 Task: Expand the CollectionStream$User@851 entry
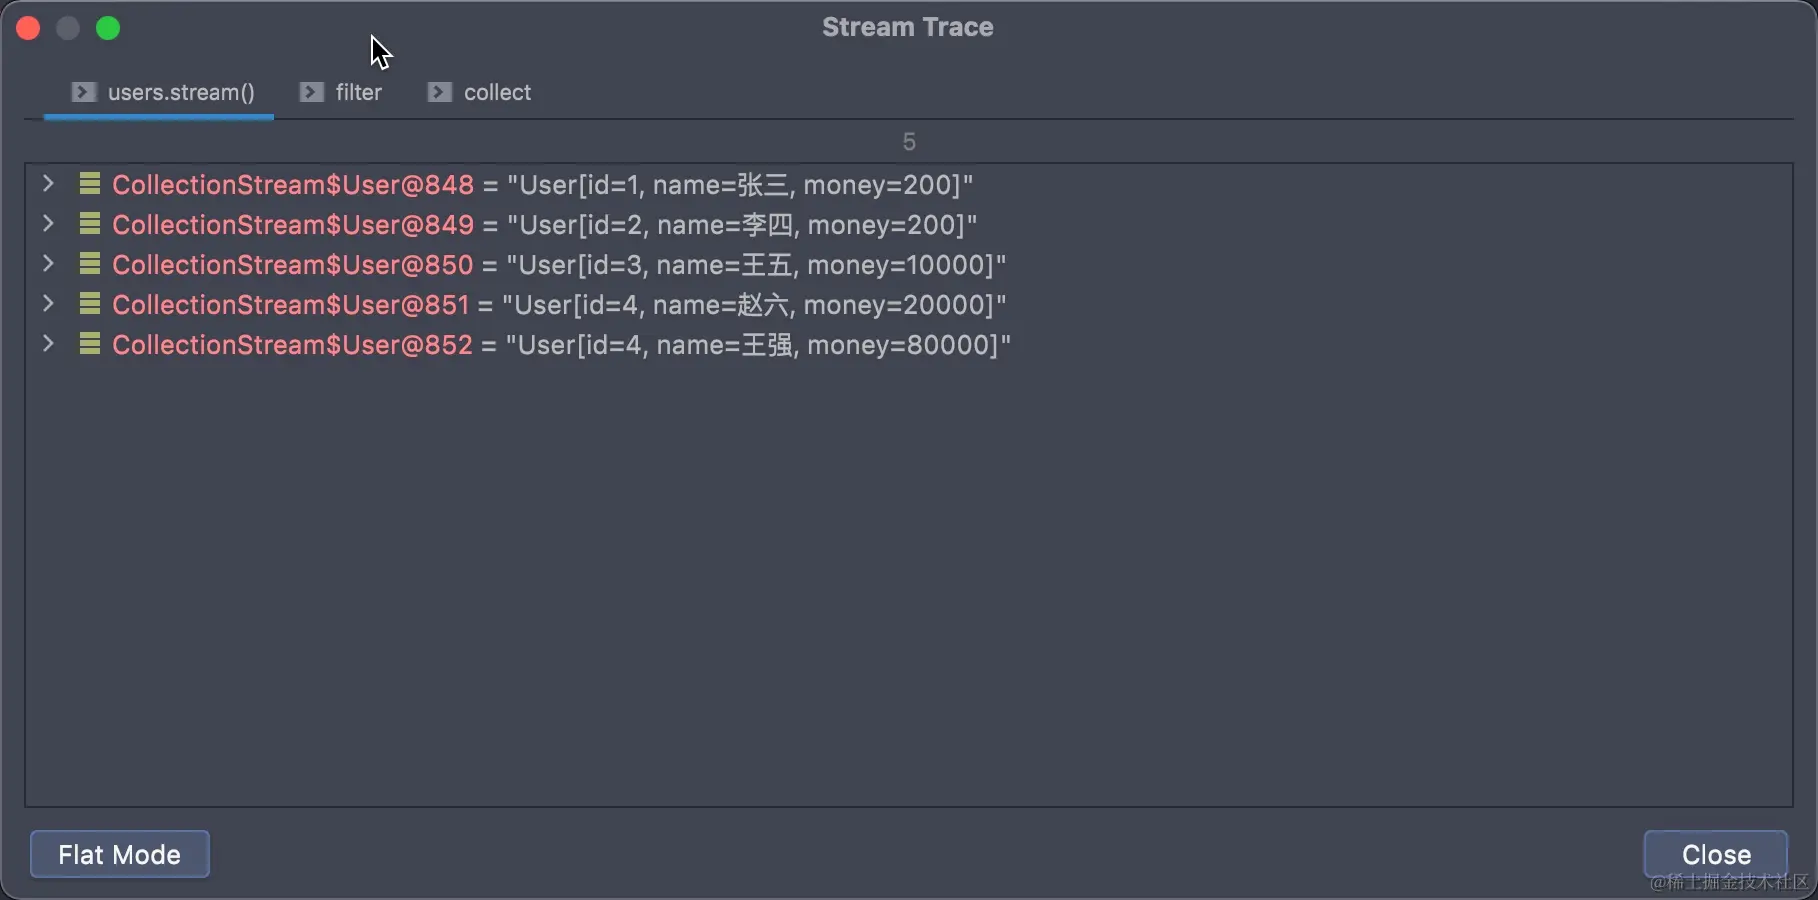click(48, 303)
